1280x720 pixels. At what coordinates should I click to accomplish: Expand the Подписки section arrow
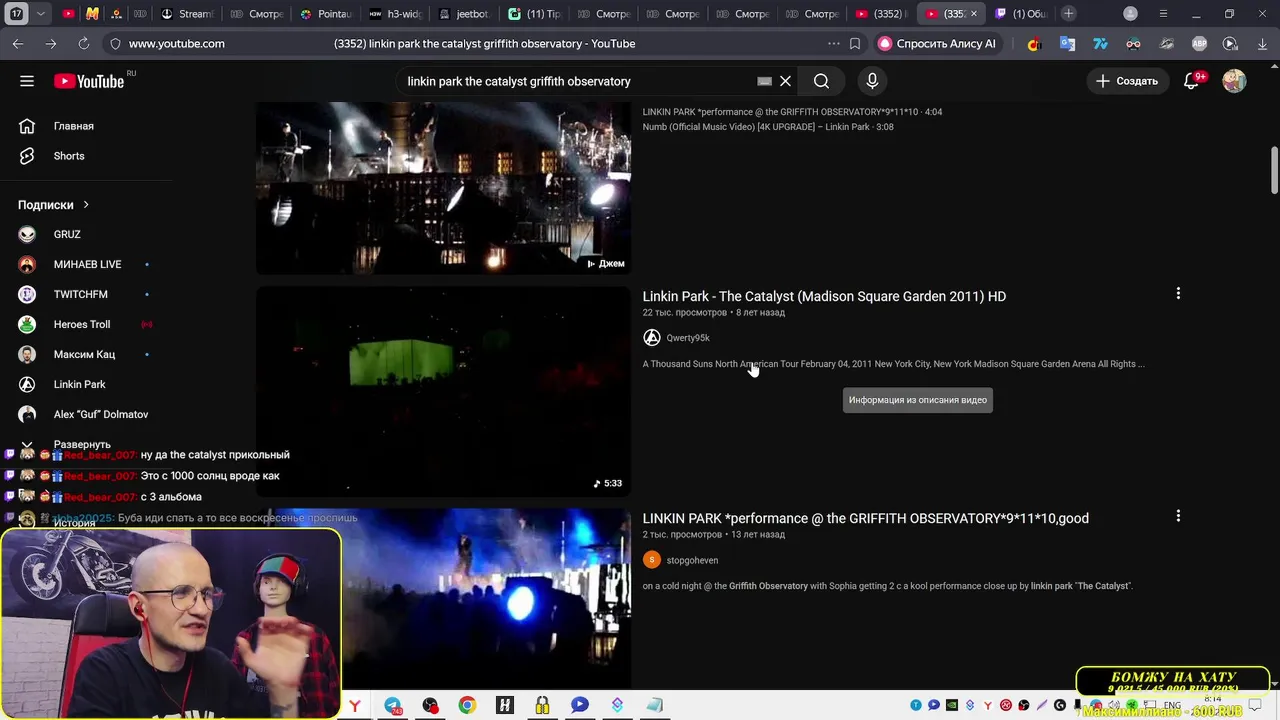(x=86, y=205)
